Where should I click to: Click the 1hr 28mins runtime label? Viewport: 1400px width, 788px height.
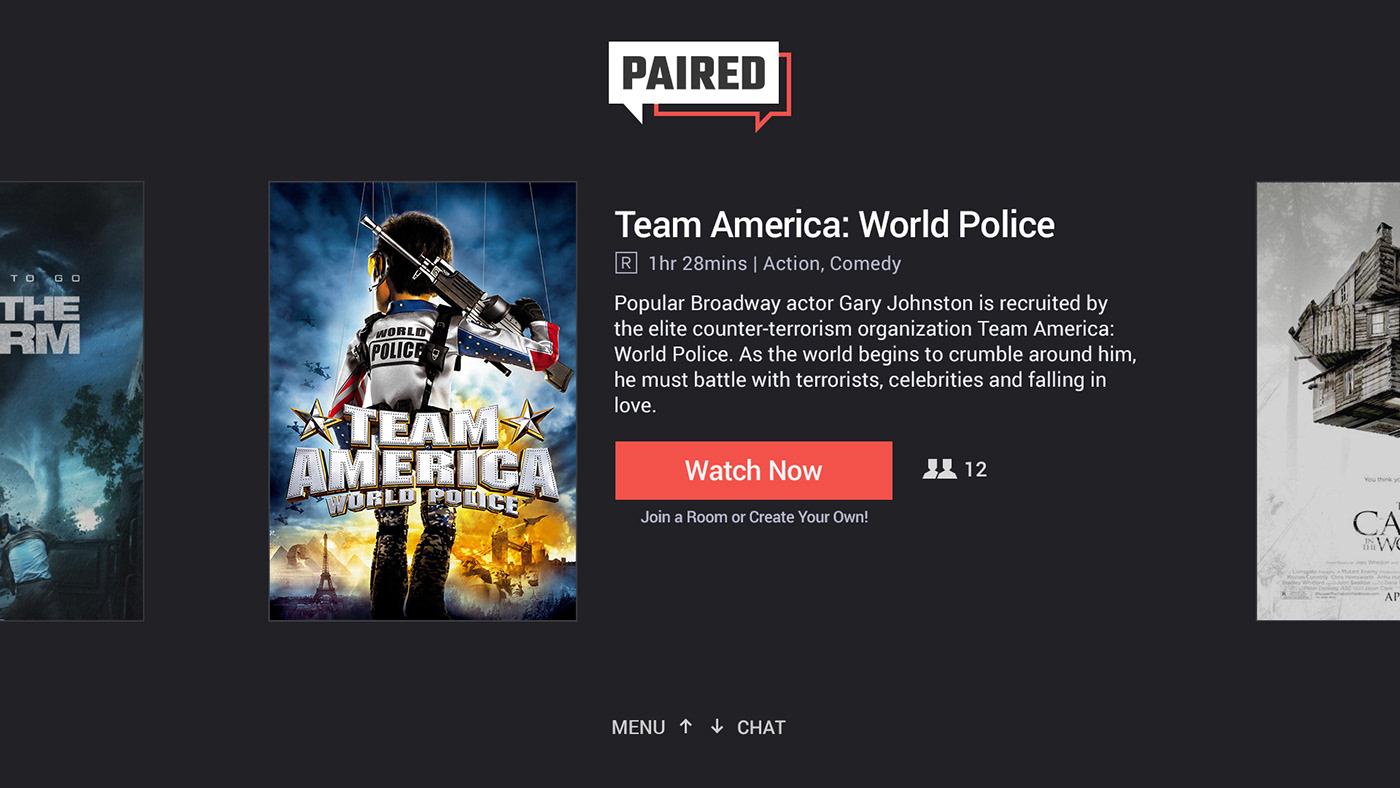point(697,264)
